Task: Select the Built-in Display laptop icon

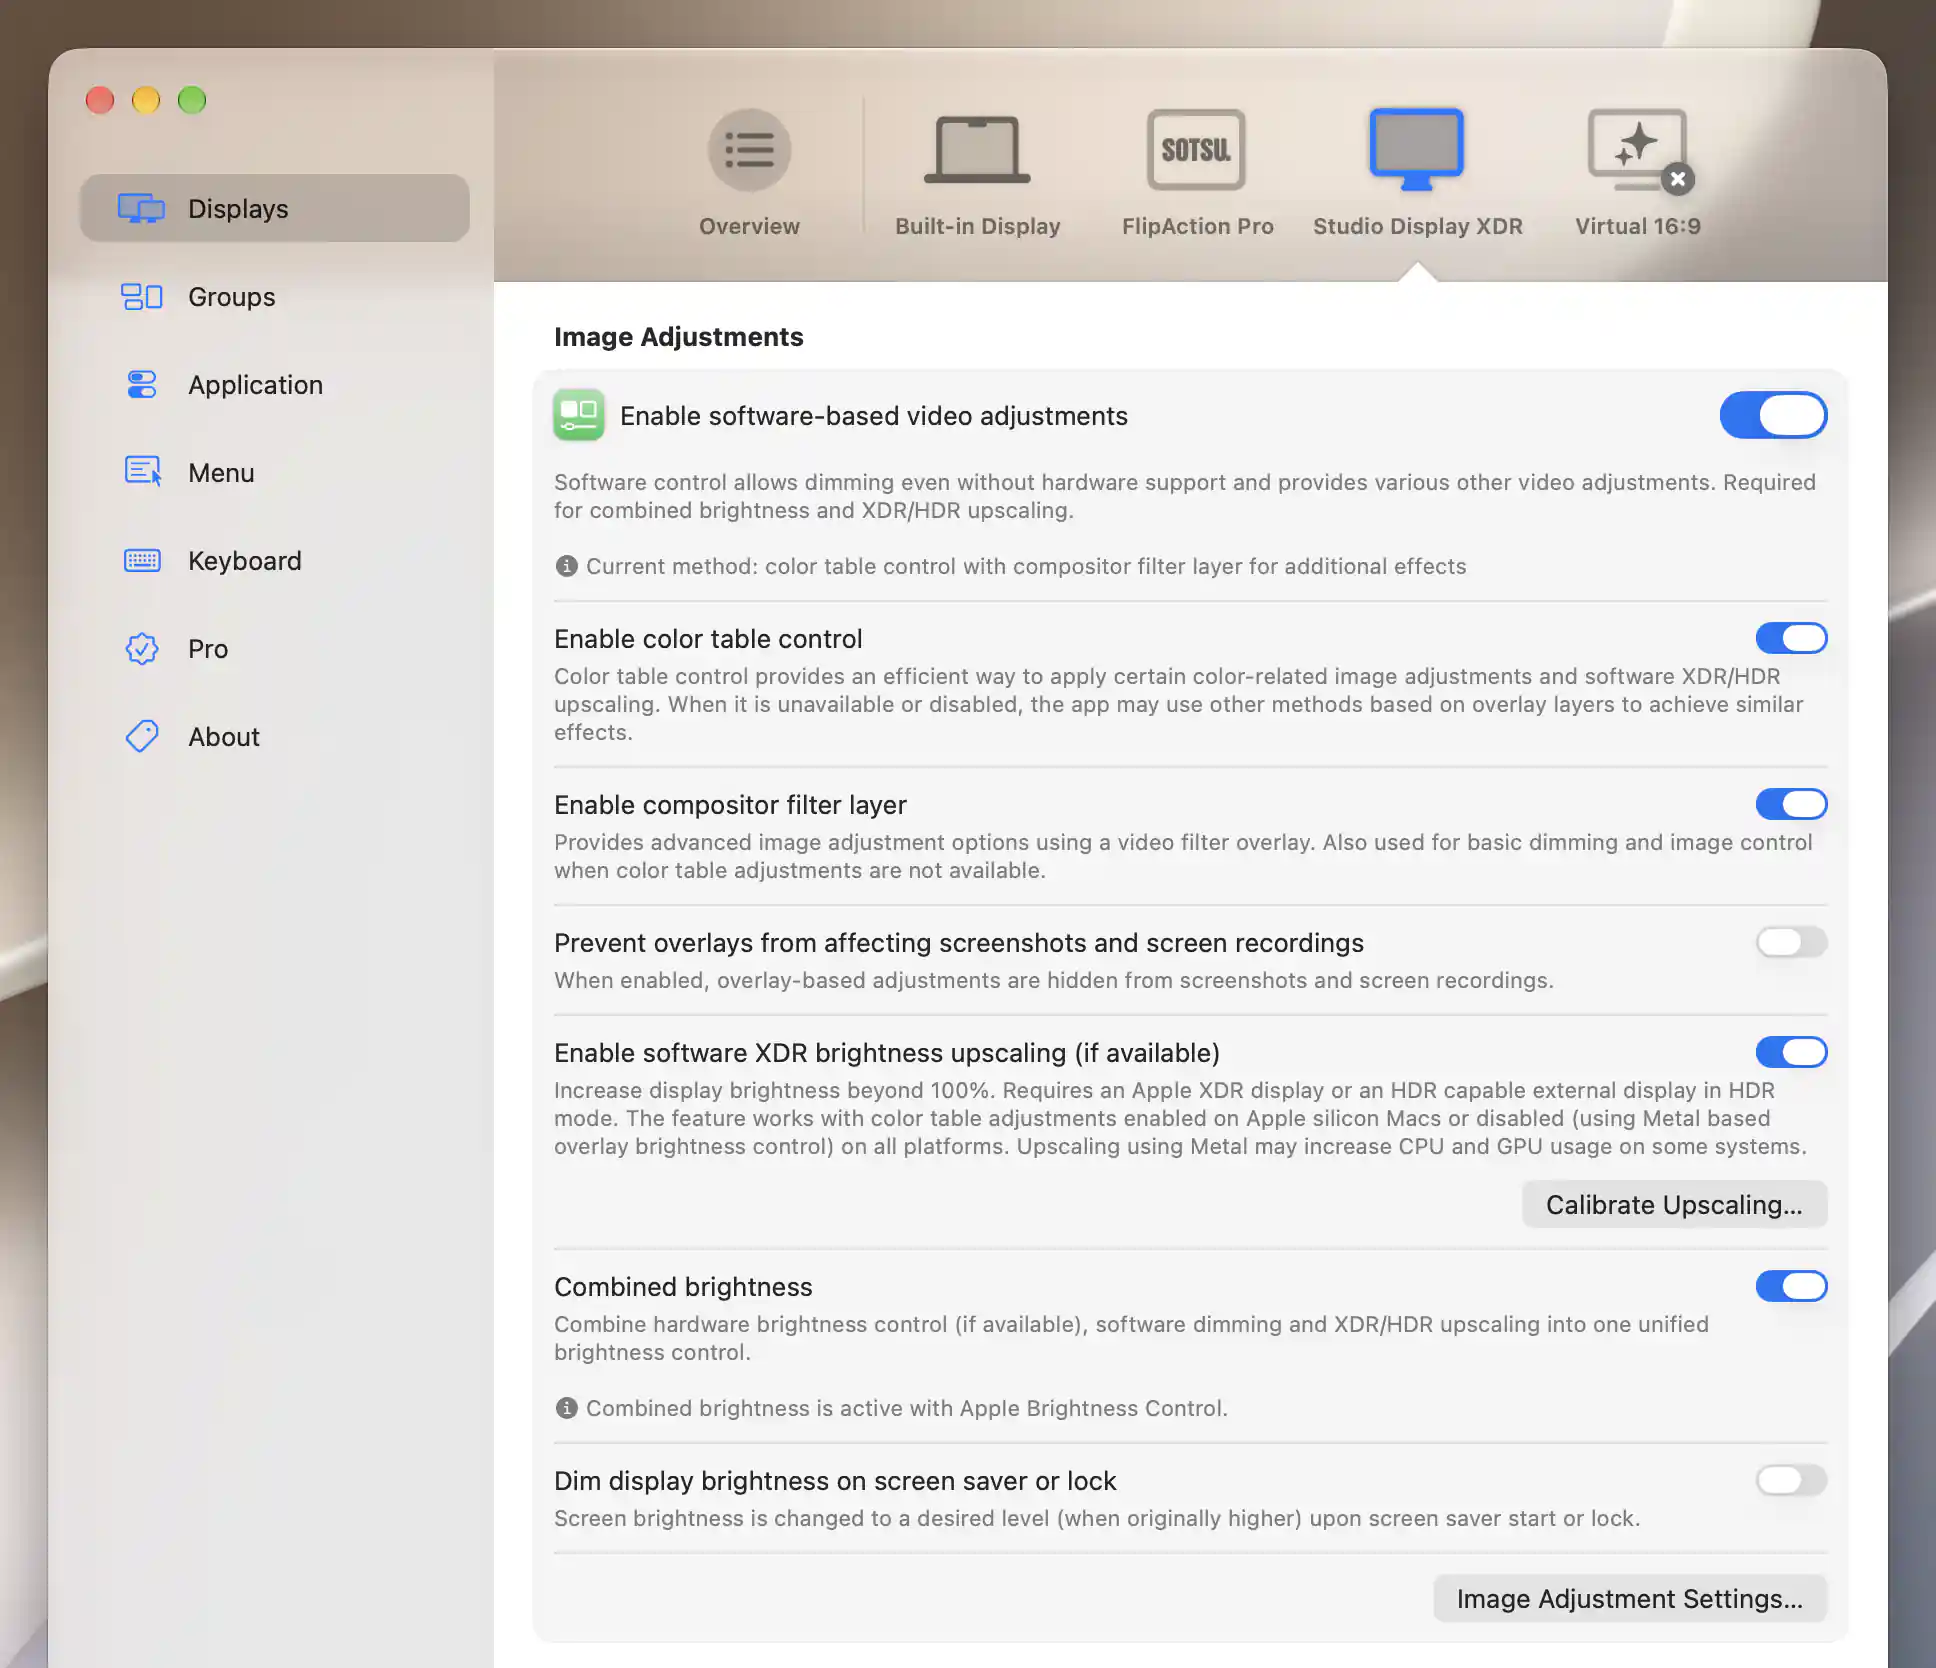Action: pos(977,150)
